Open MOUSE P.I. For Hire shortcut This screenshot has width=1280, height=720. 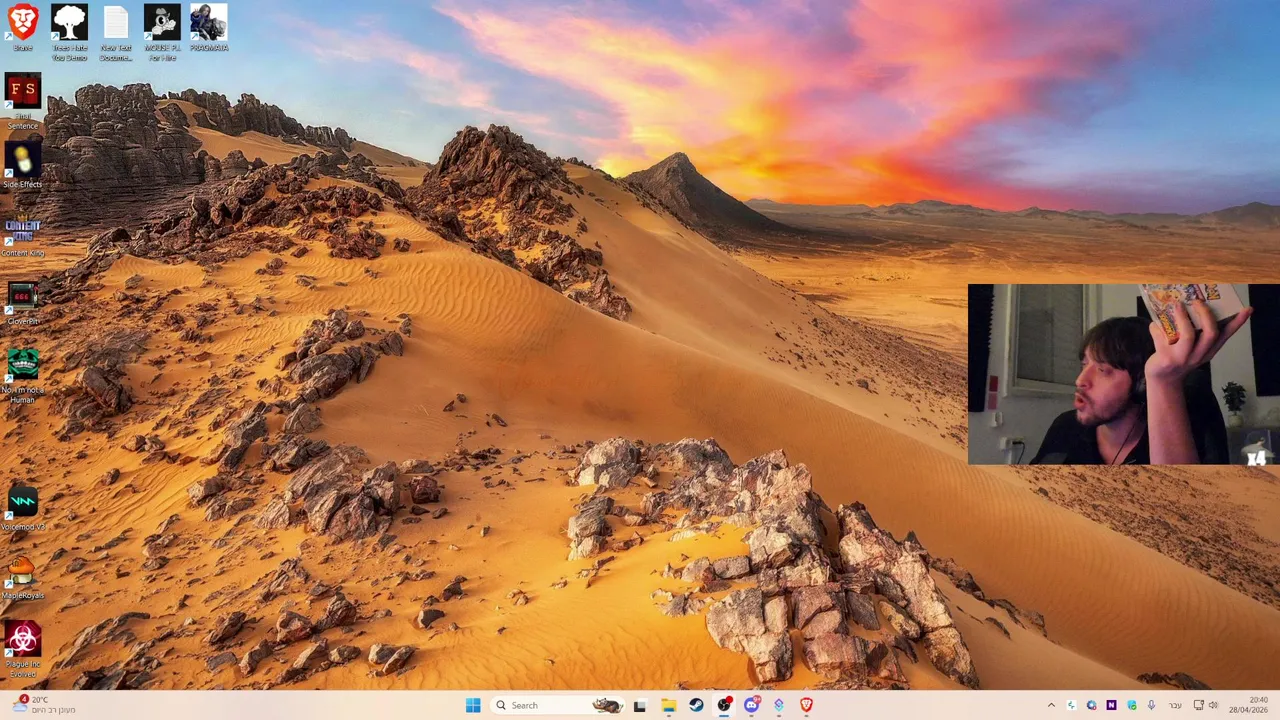click(161, 32)
